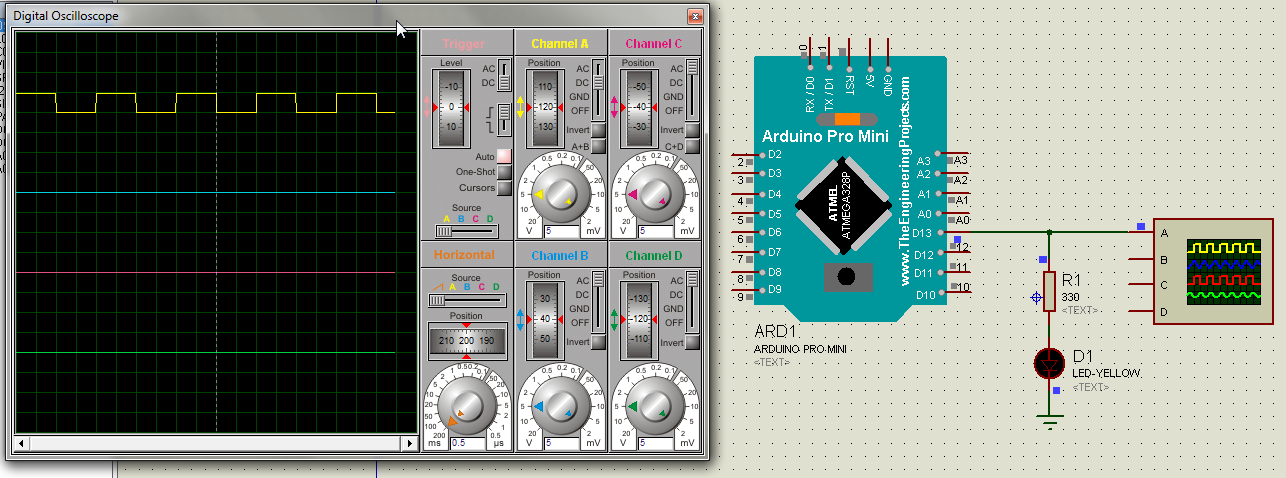1286x478 pixels.
Task: Click the blue Channel B position arrow
Action: [x=520, y=319]
